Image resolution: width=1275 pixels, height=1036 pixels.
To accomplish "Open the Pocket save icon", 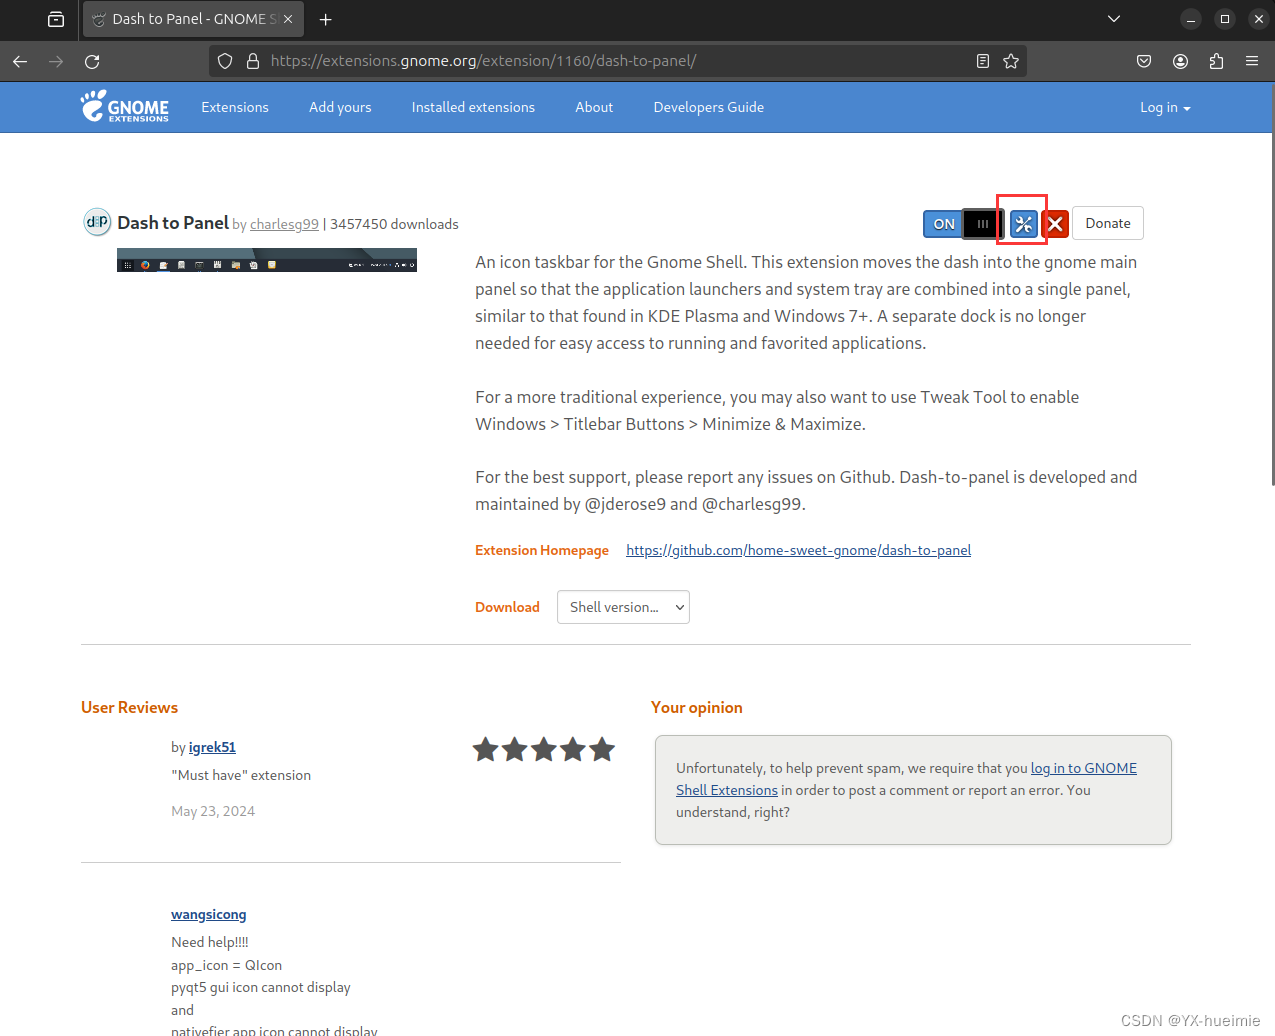I will click(x=1144, y=61).
